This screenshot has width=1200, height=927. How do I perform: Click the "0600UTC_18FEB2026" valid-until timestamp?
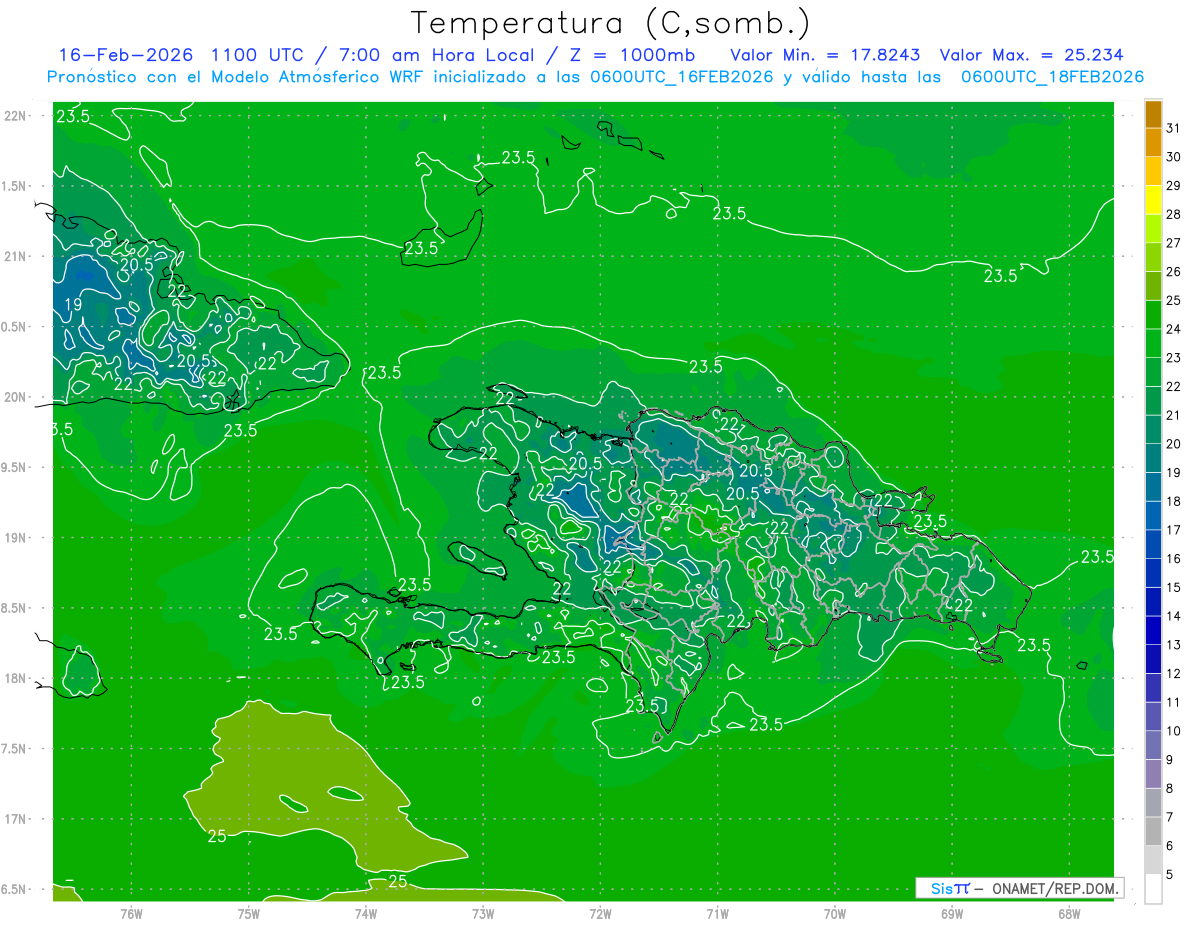1052,77
